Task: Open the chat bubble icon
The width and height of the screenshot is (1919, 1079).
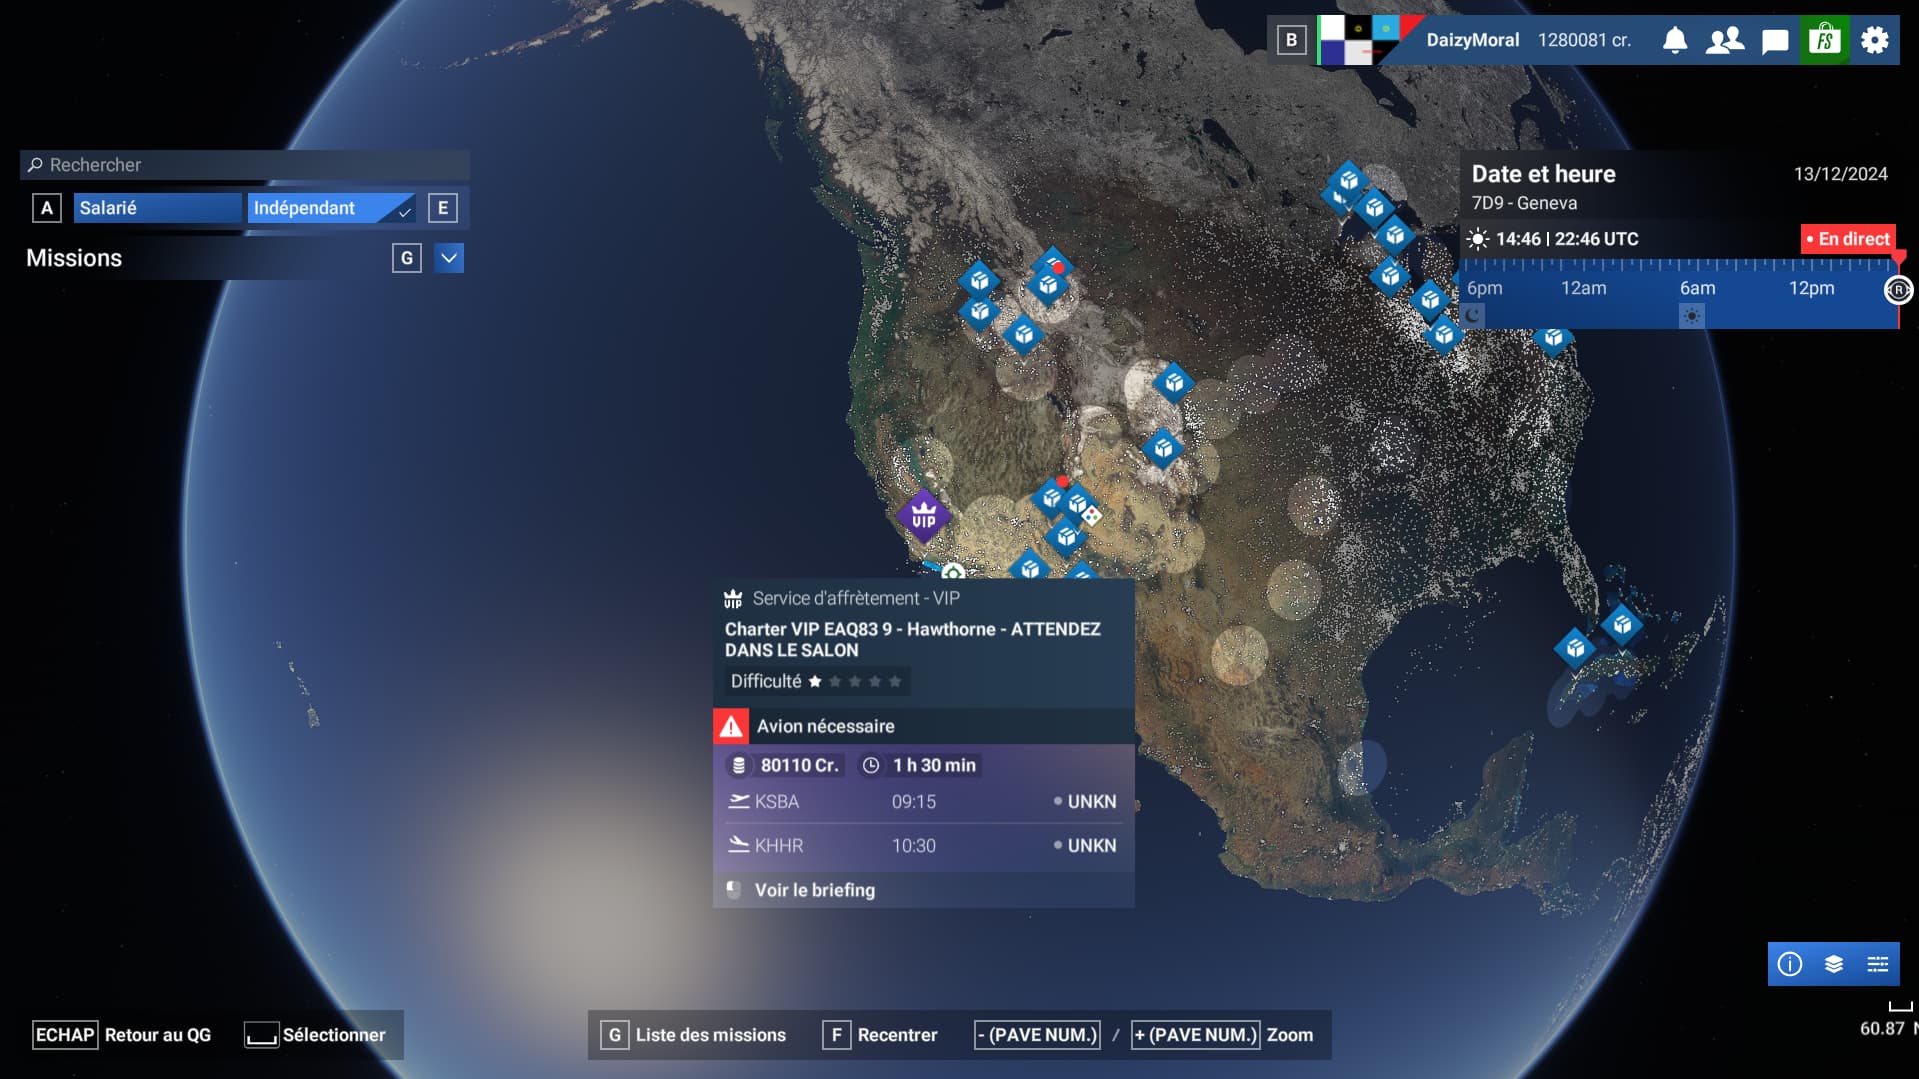Action: (x=1775, y=41)
